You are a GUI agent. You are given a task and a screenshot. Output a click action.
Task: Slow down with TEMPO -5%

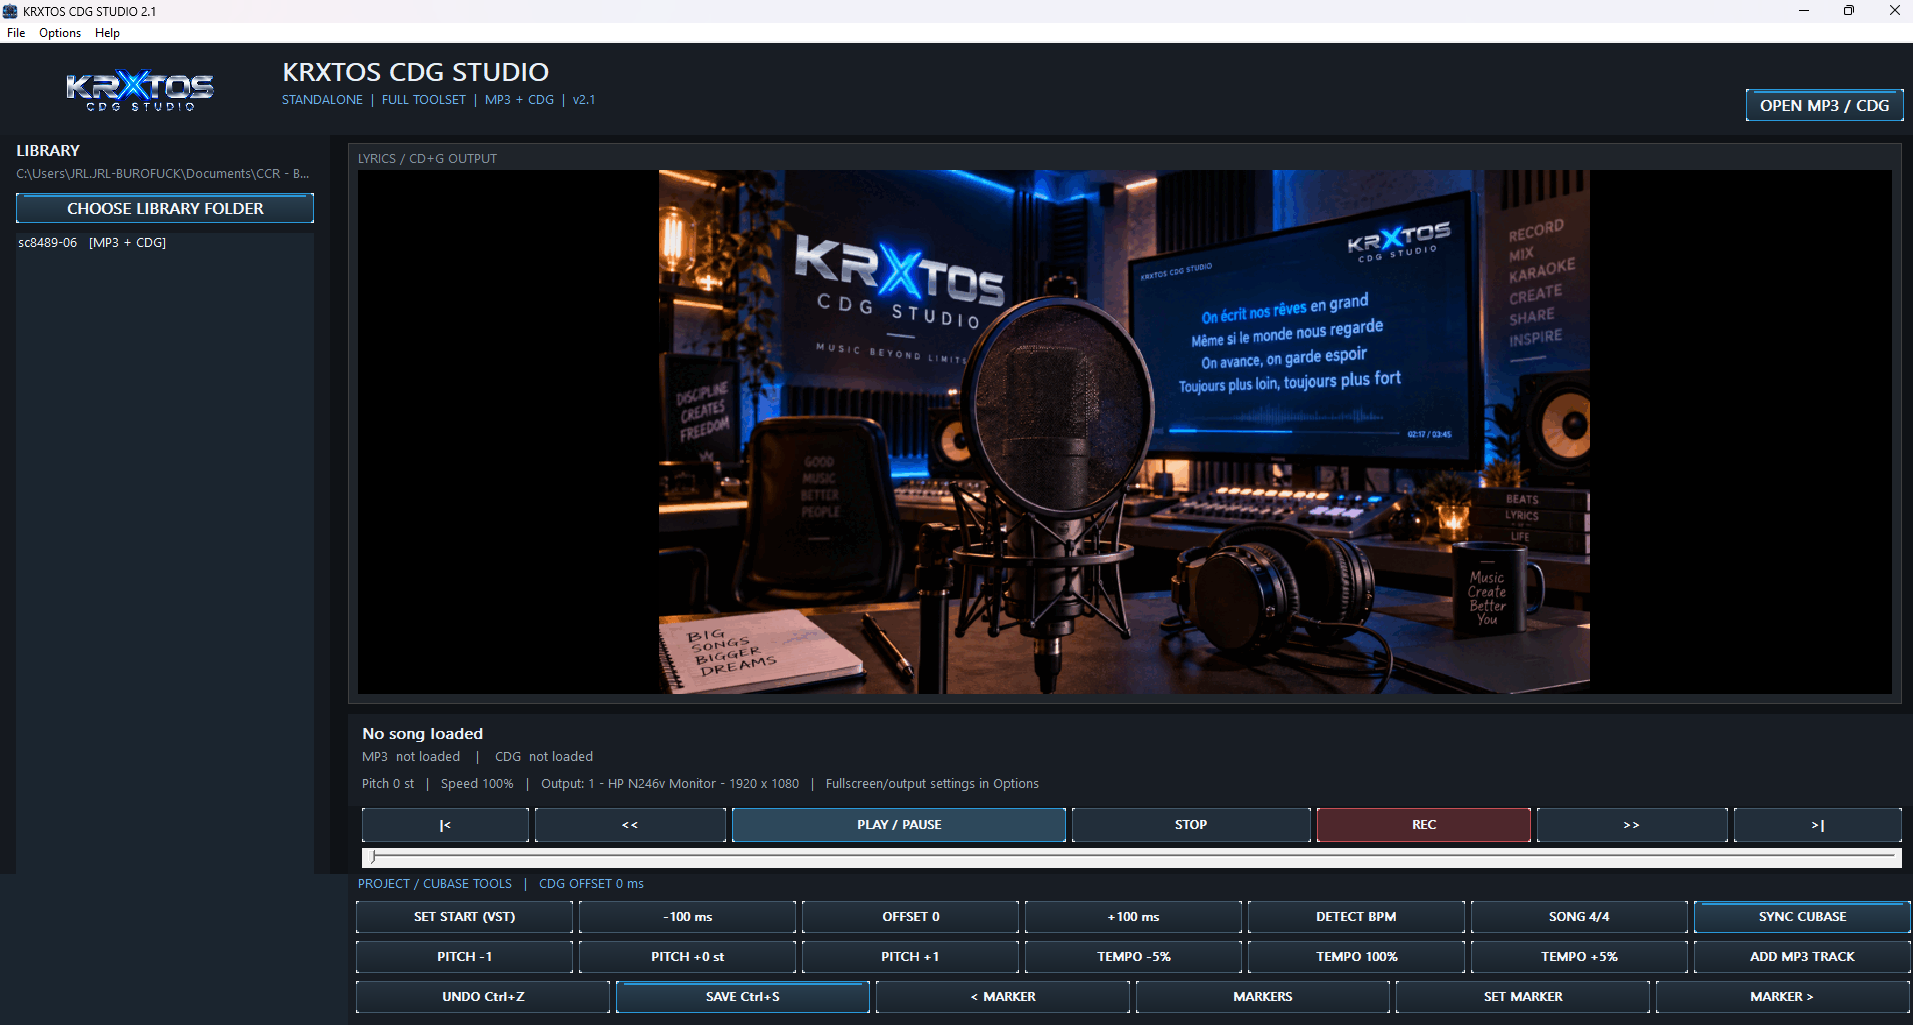pyautogui.click(x=1133, y=957)
